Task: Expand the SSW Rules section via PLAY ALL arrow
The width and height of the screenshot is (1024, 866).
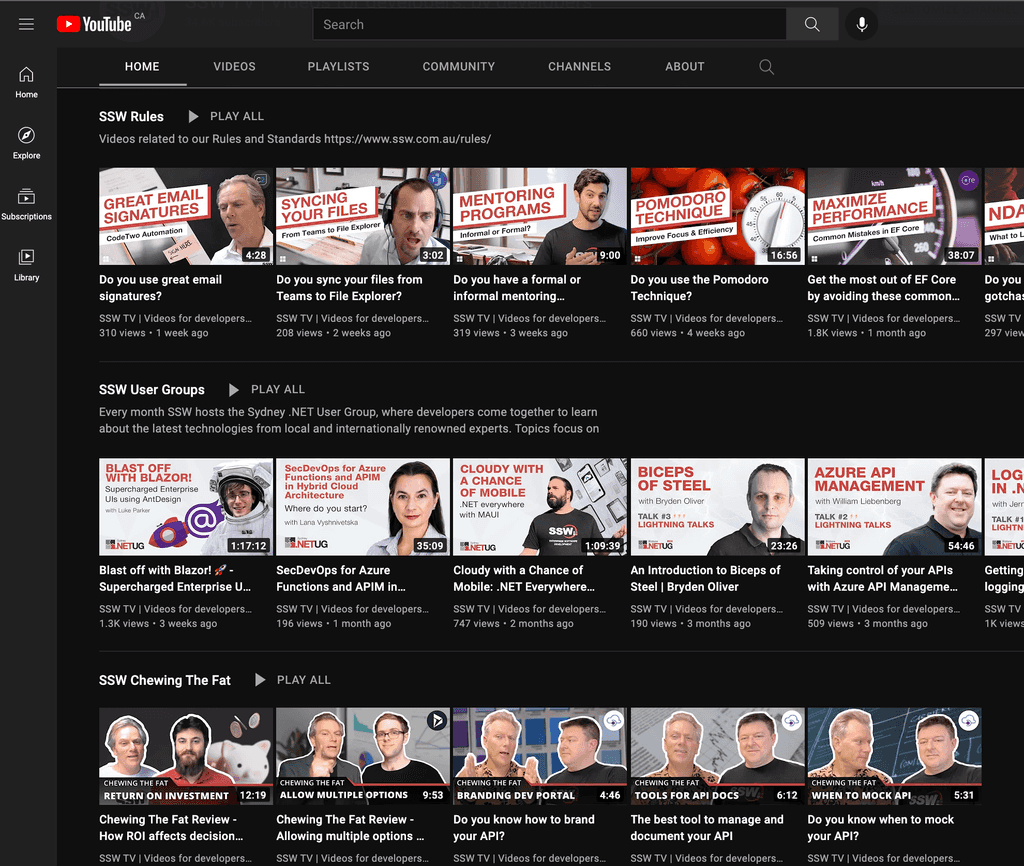Action: (x=192, y=116)
